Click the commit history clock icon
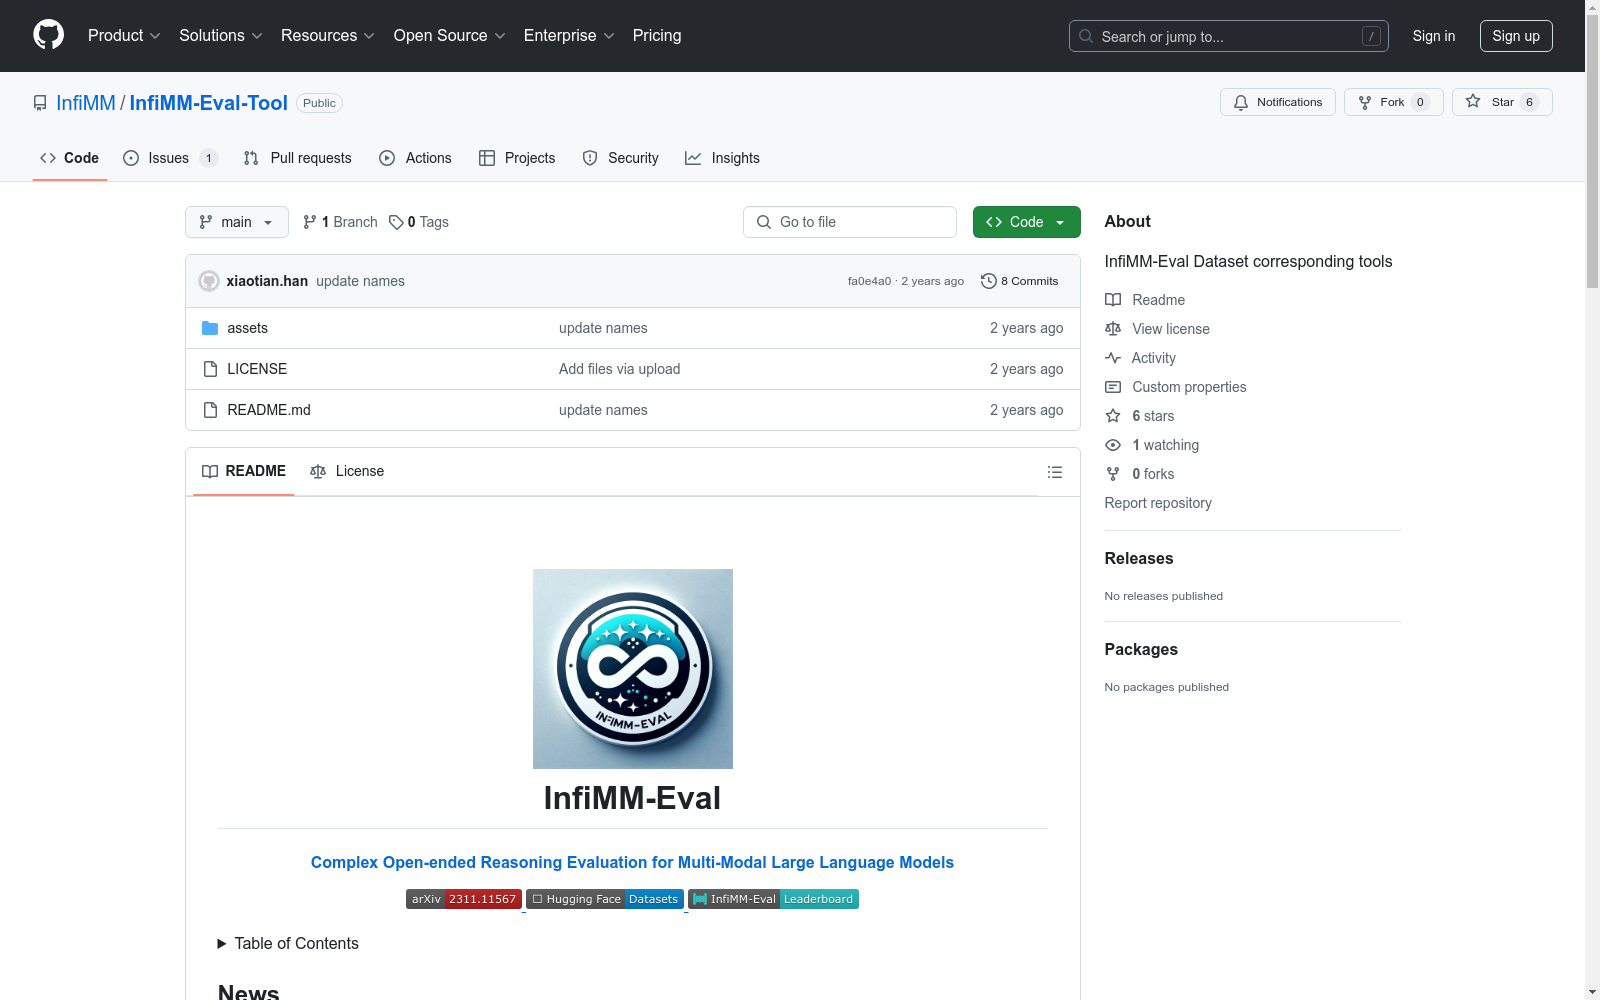Viewport: 1600px width, 1000px height. [x=989, y=281]
